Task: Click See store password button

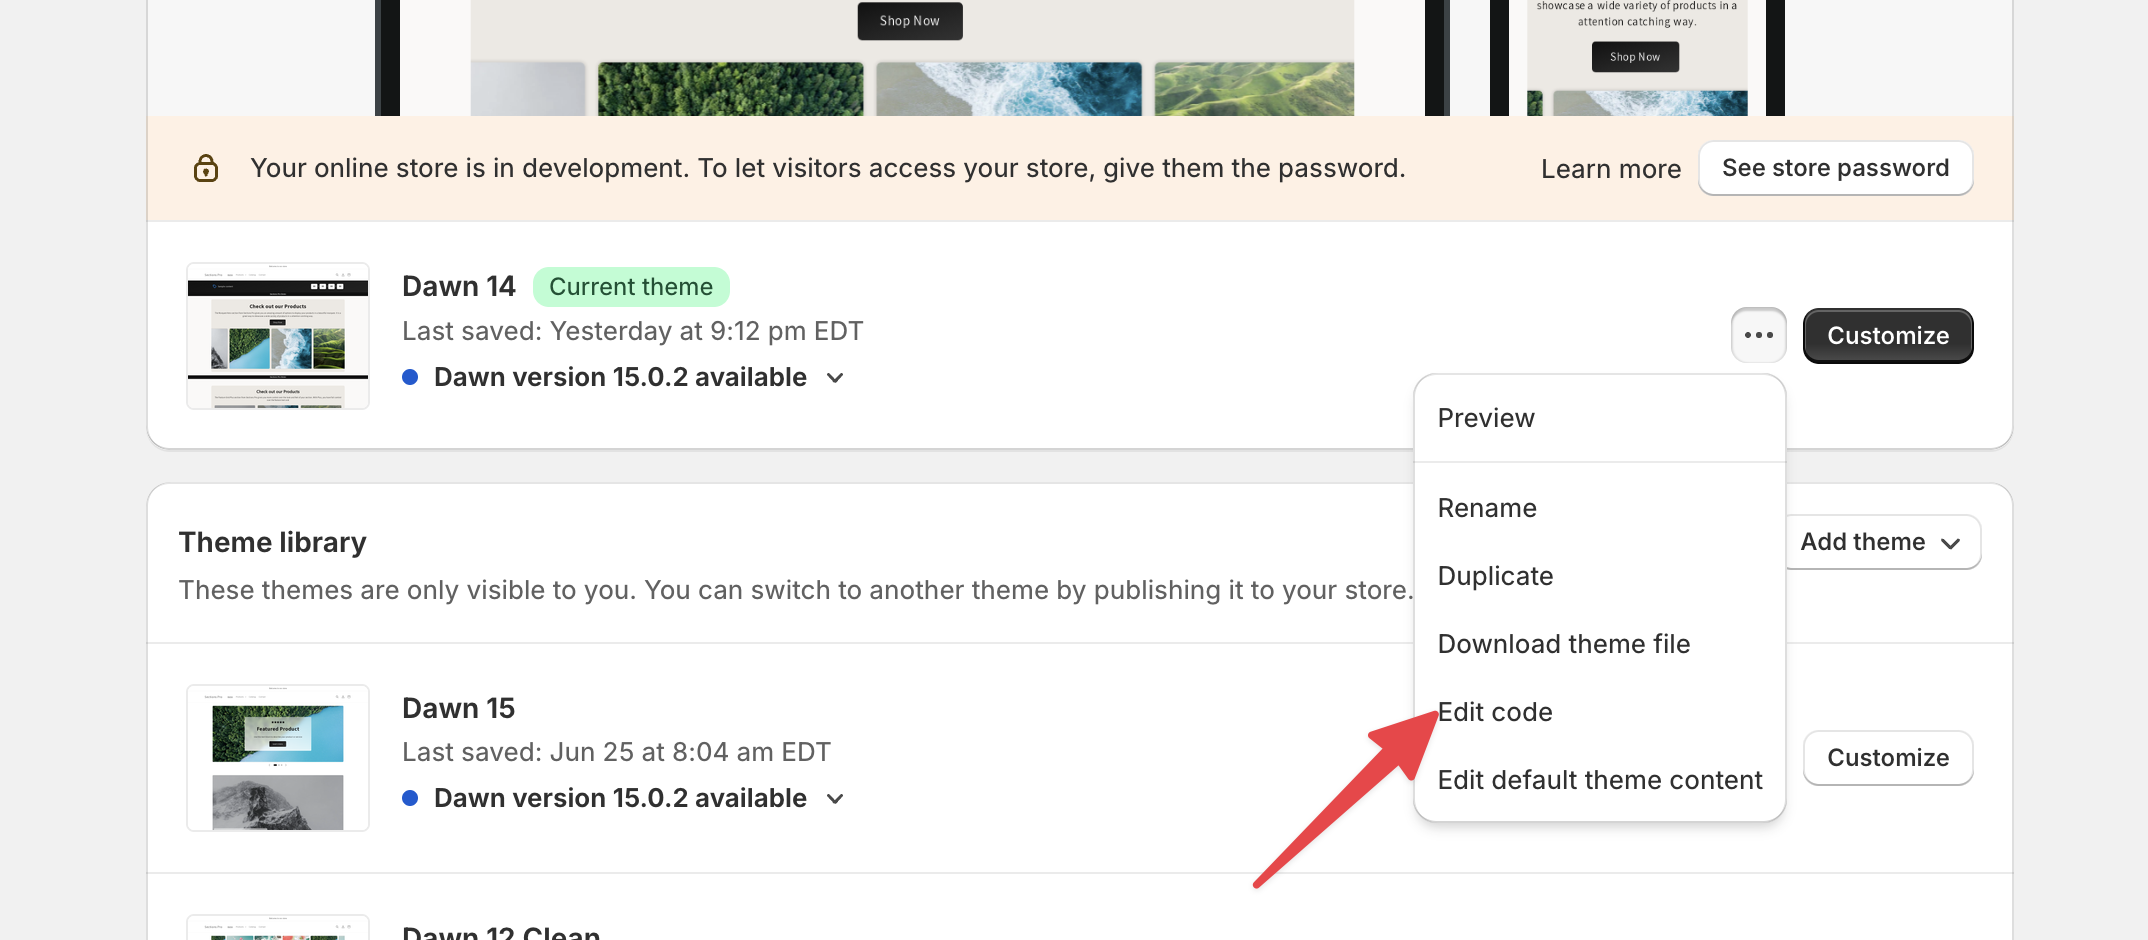Action: click(x=1835, y=168)
